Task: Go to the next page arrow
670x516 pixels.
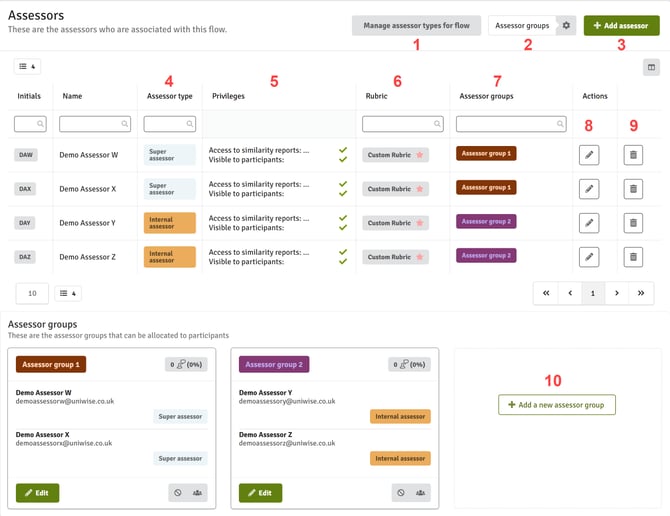Action: 617,293
